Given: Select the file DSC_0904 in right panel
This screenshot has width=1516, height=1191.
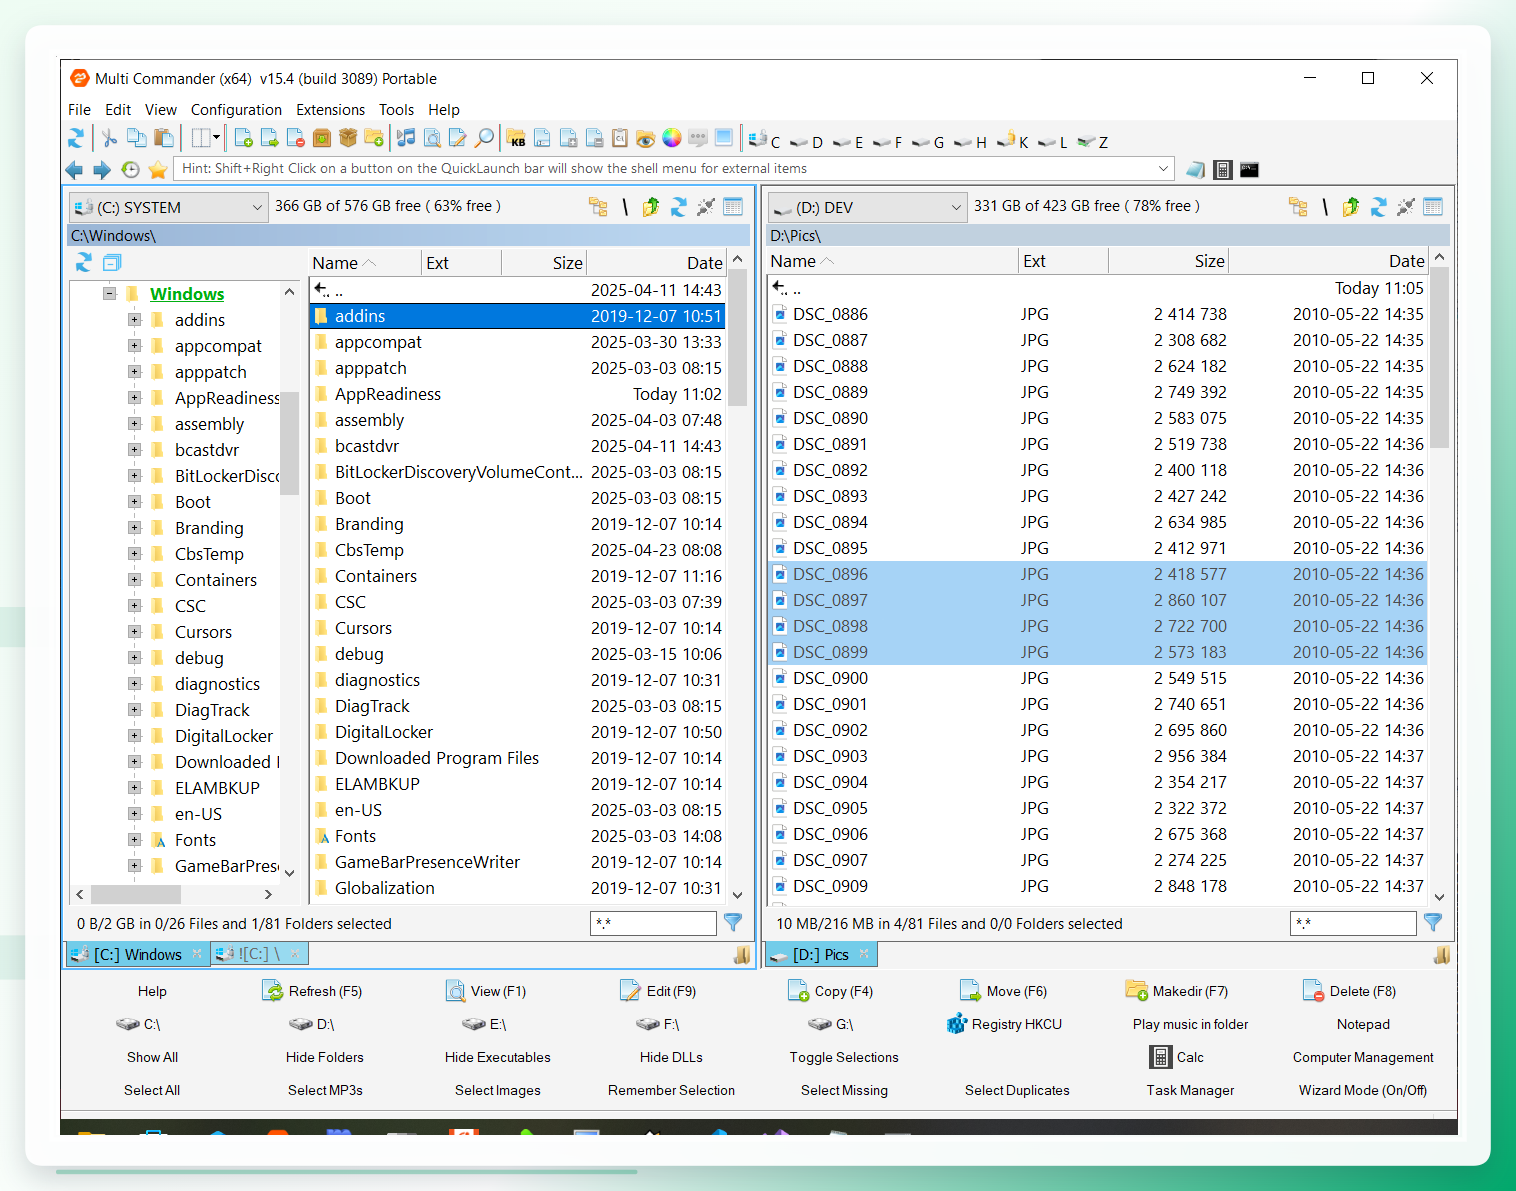Looking at the screenshot, I should tap(1097, 782).
